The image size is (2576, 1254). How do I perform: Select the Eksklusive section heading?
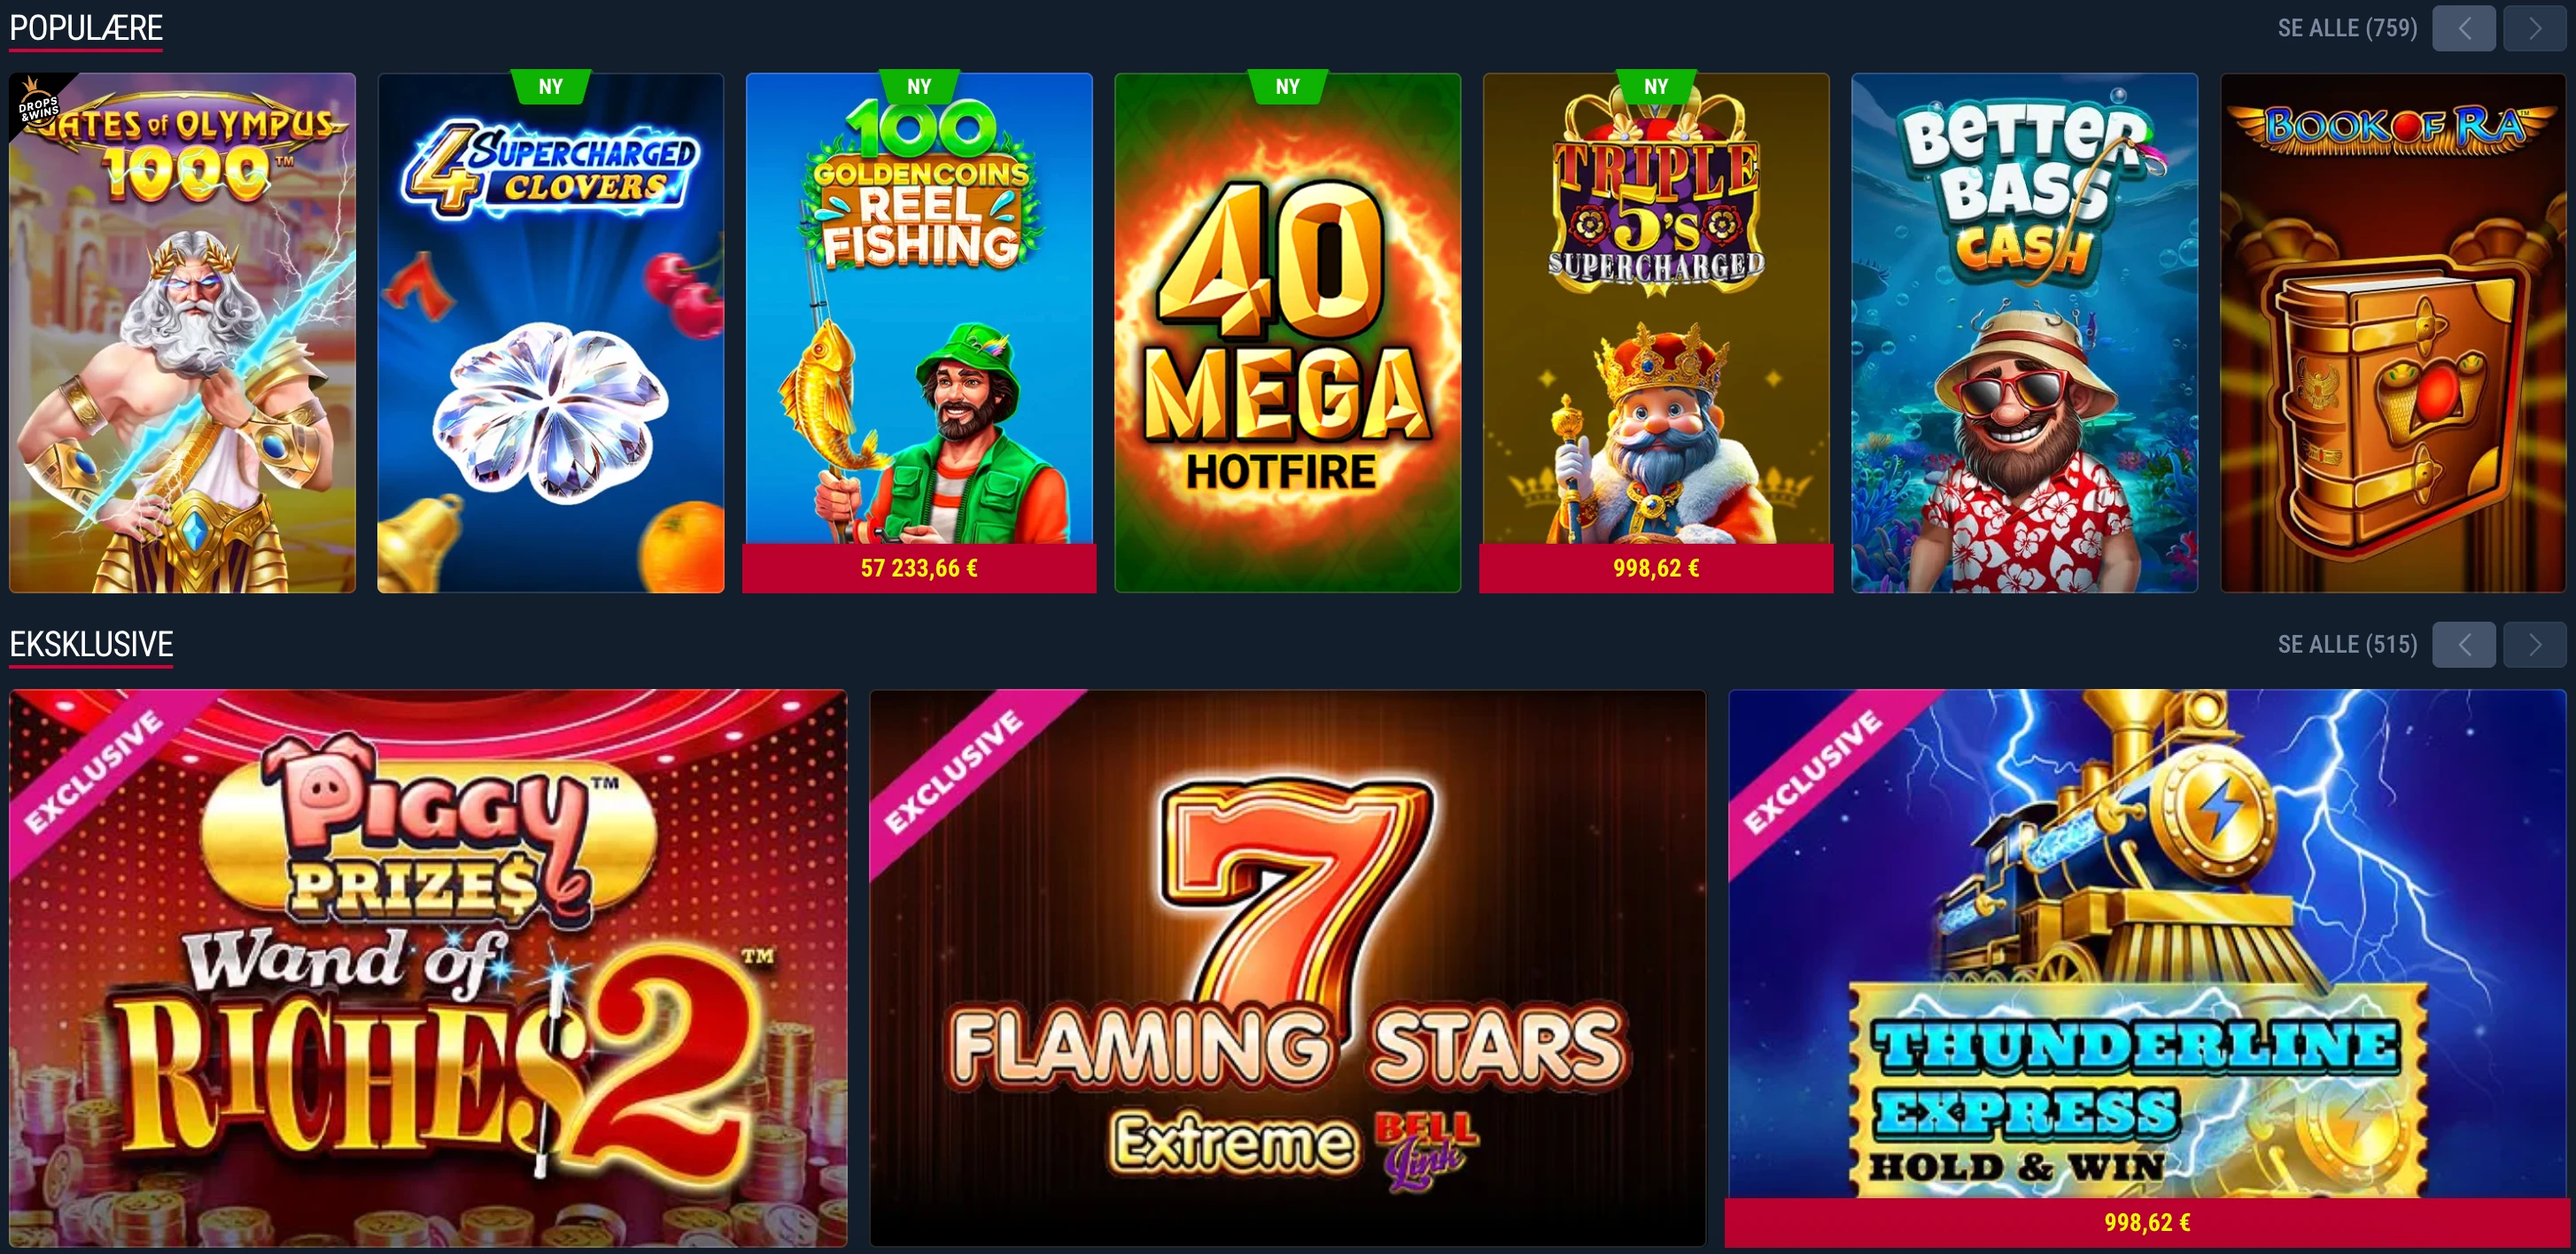(91, 644)
